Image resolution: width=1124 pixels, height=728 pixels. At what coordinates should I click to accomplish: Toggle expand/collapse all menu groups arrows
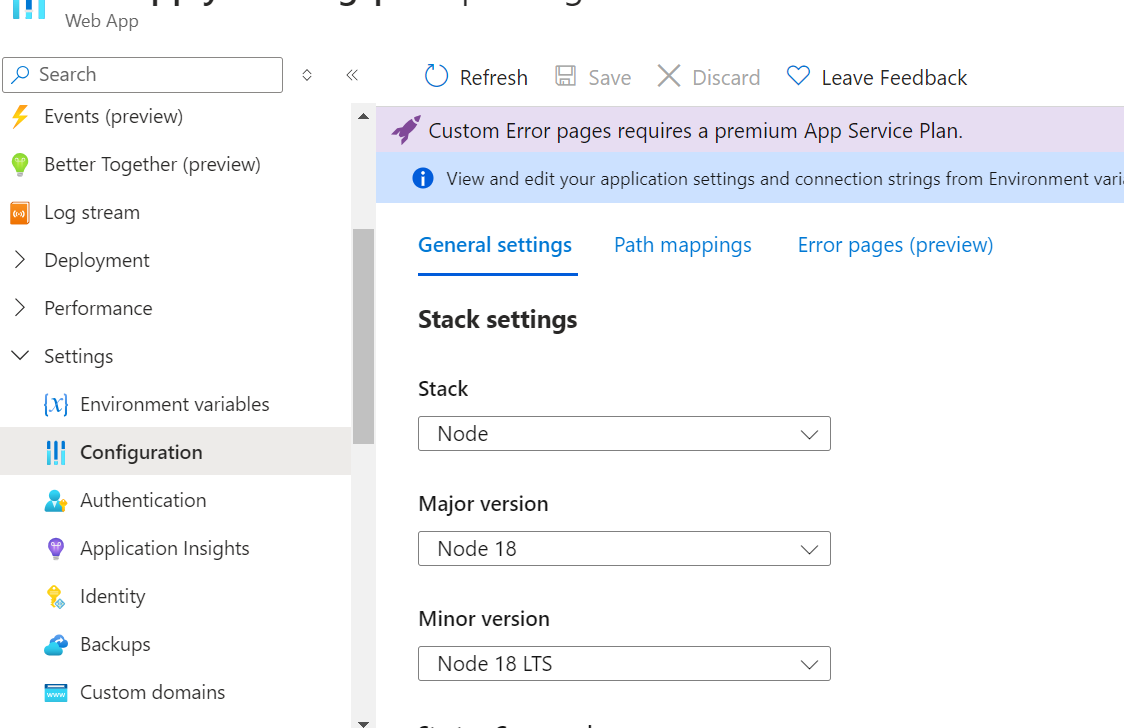pyautogui.click(x=307, y=75)
